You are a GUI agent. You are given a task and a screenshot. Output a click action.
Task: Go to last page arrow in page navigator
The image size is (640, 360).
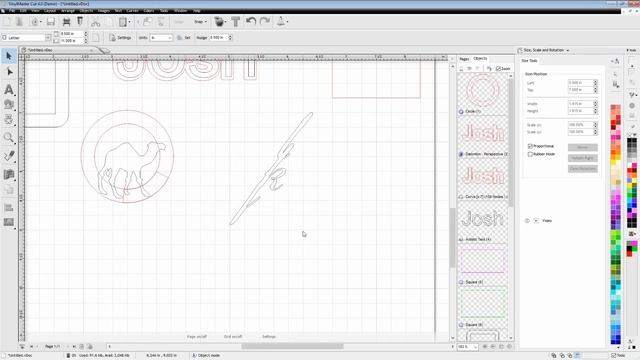coord(74,347)
